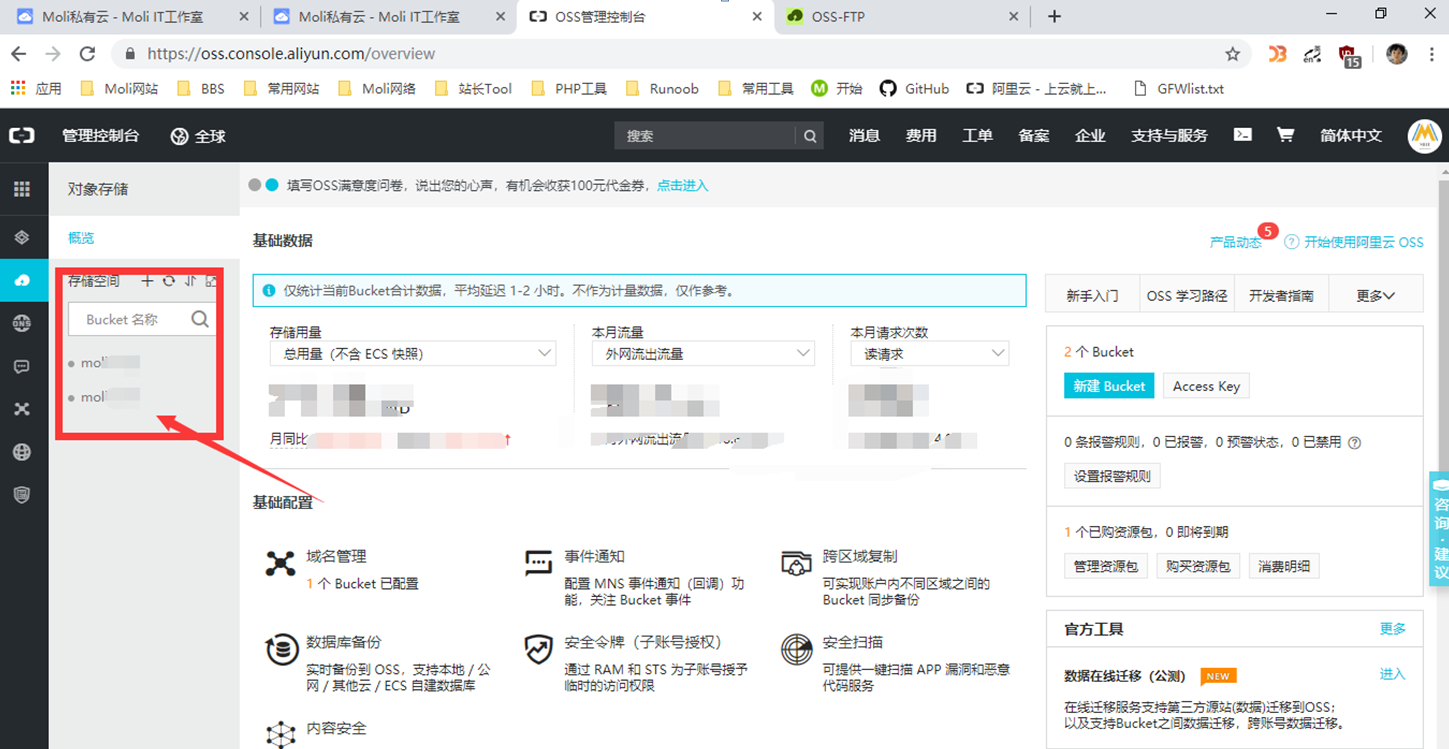Click the 购买资源包 button
The height and width of the screenshot is (749, 1449).
click(x=1198, y=566)
